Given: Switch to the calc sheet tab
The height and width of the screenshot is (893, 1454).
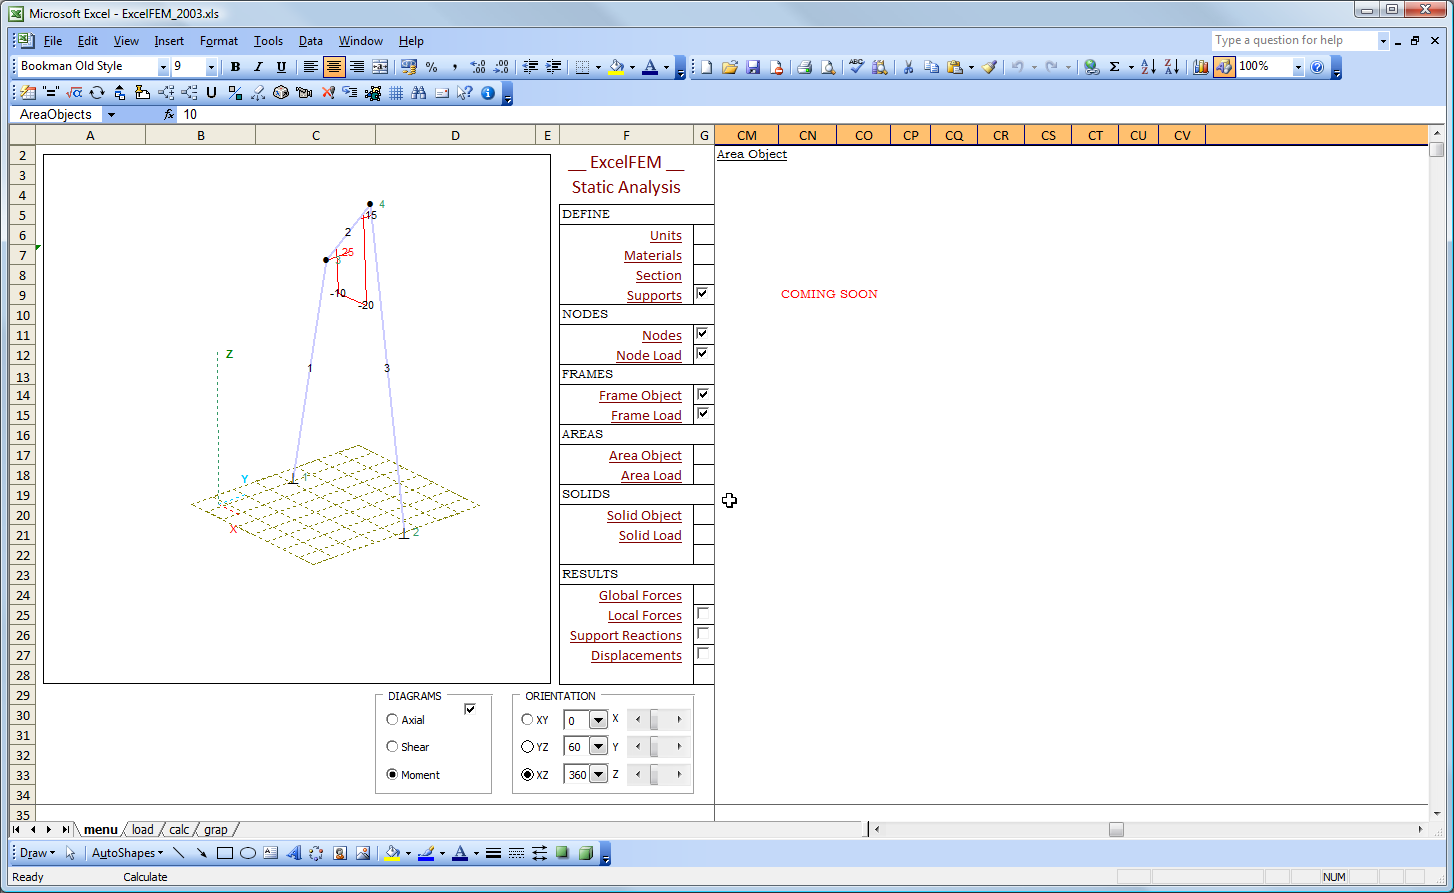Looking at the screenshot, I should click(x=179, y=830).
